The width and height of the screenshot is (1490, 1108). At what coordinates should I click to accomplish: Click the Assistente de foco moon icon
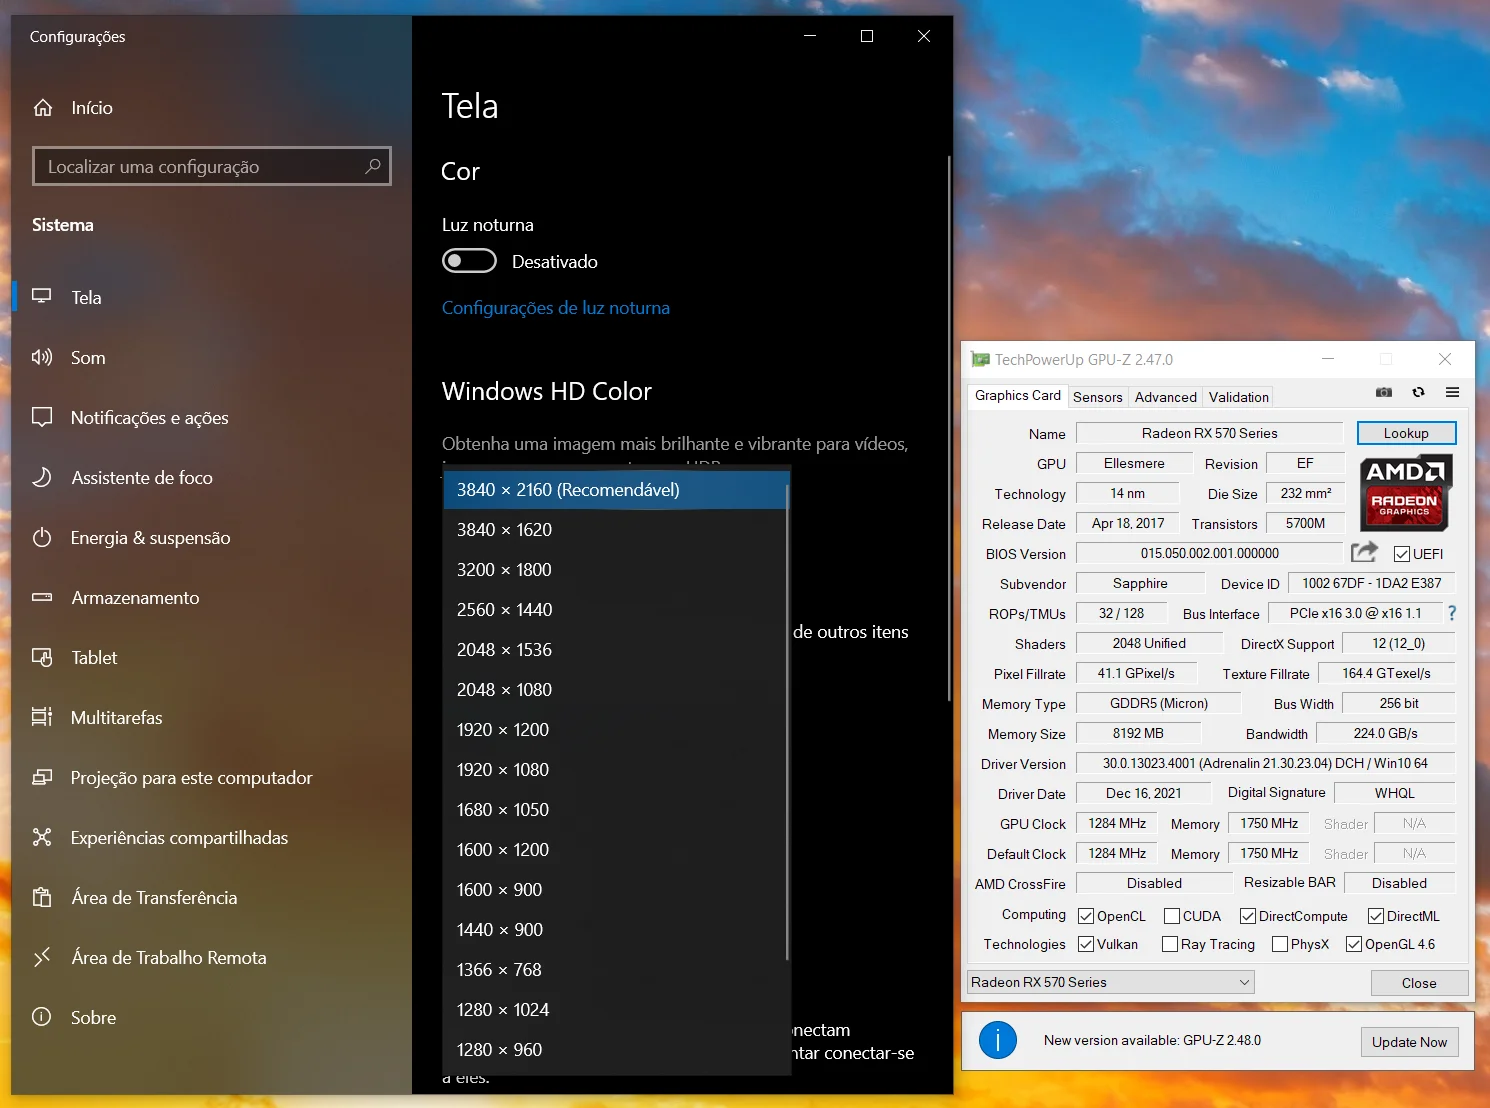point(42,477)
